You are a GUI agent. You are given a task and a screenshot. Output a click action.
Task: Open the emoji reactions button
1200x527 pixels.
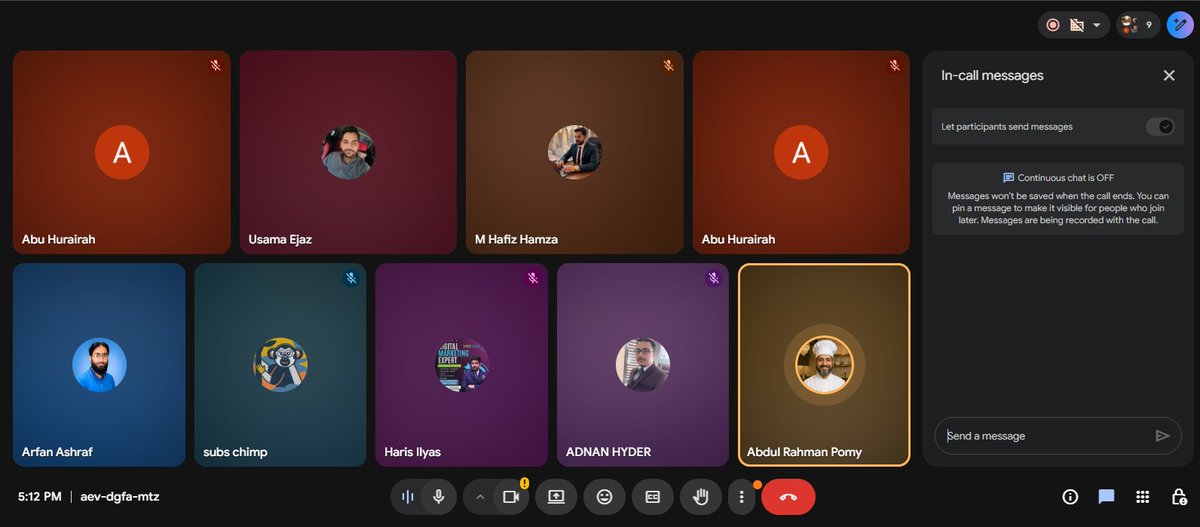point(604,496)
